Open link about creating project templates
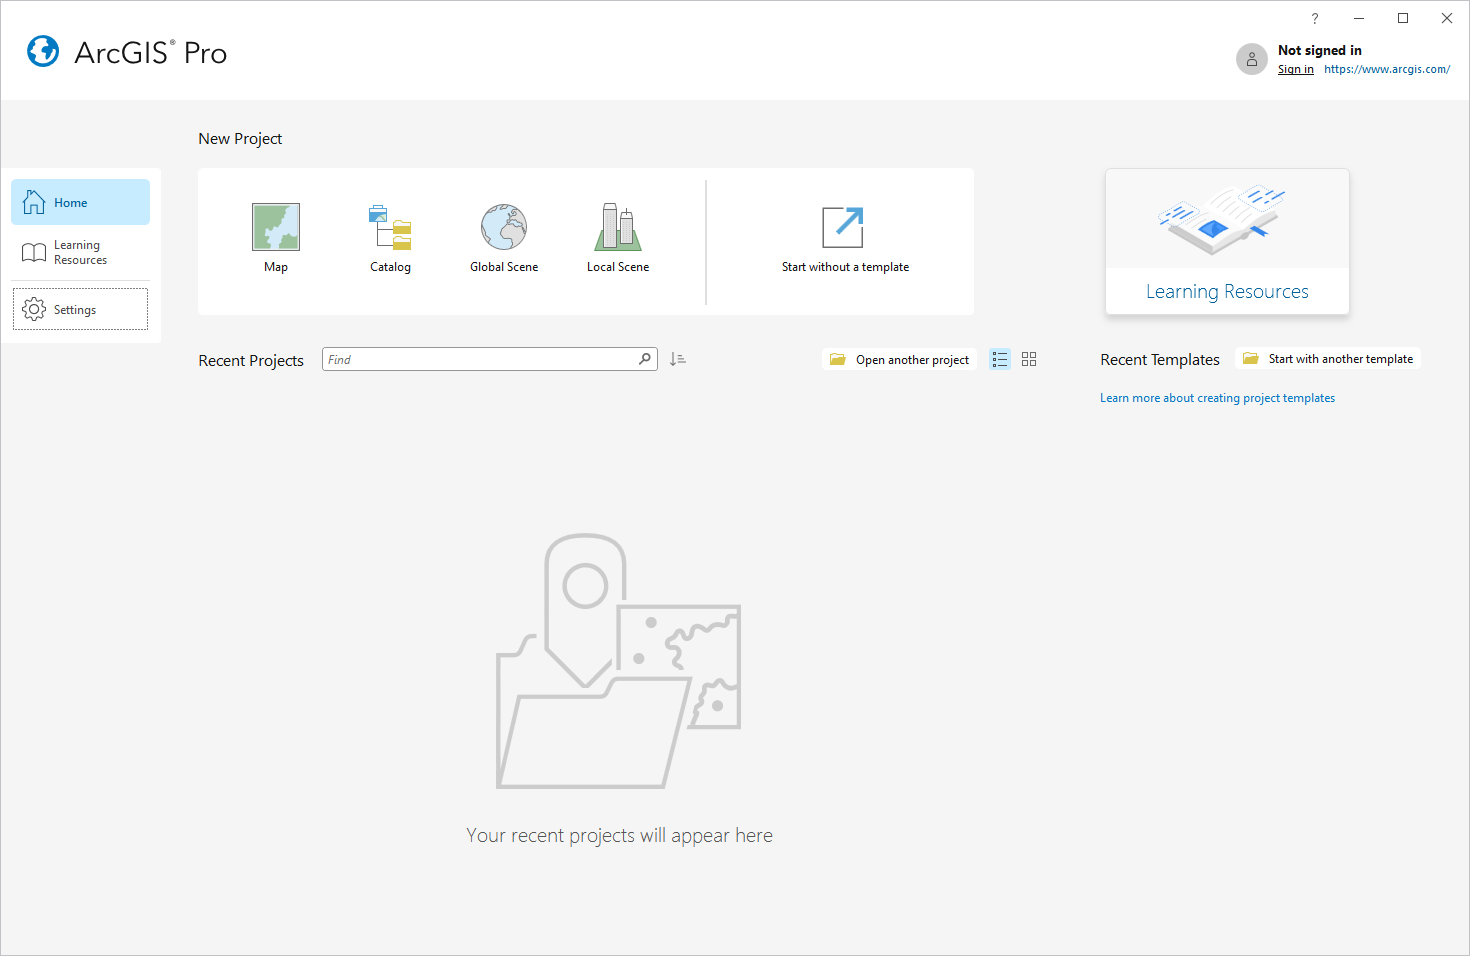1470x956 pixels. click(x=1217, y=398)
